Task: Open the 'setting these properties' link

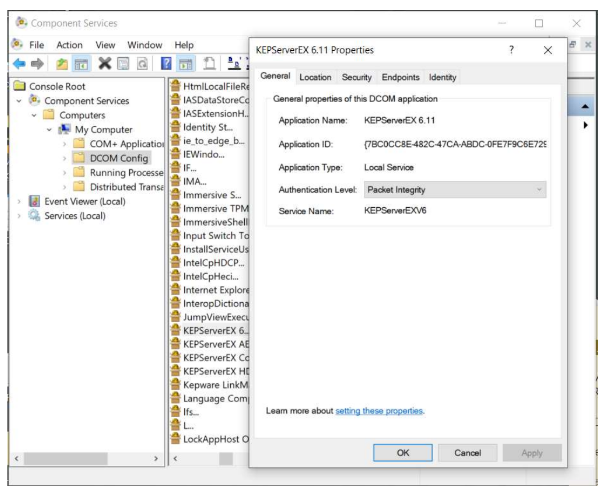Action: pyautogui.click(x=379, y=411)
